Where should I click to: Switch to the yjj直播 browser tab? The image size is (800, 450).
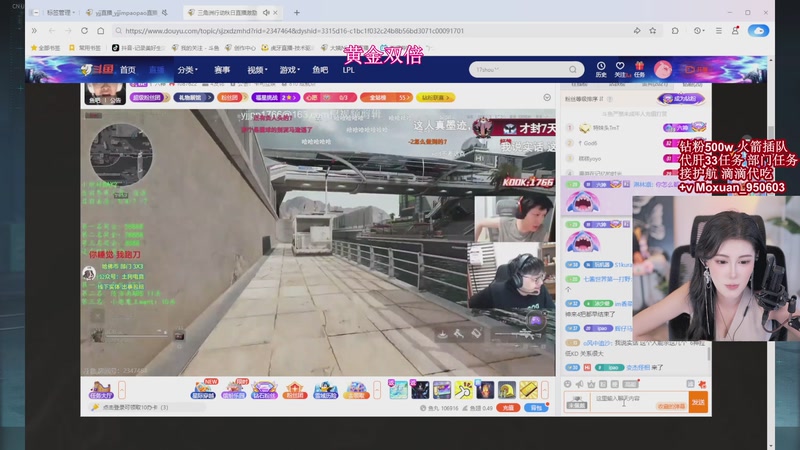pyautogui.click(x=126, y=12)
